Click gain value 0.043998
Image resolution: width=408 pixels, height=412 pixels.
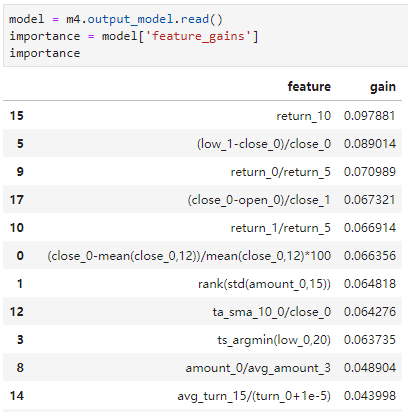[370, 396]
